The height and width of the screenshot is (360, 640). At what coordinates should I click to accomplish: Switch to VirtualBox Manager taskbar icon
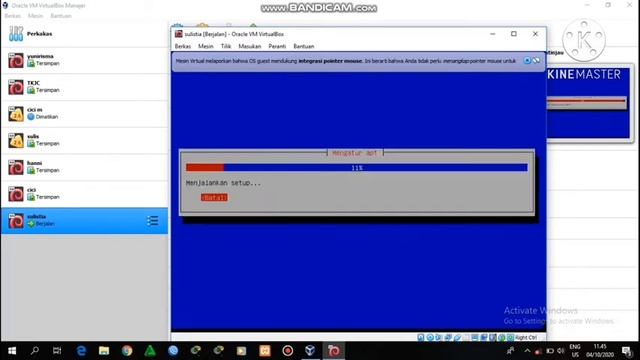point(310,351)
